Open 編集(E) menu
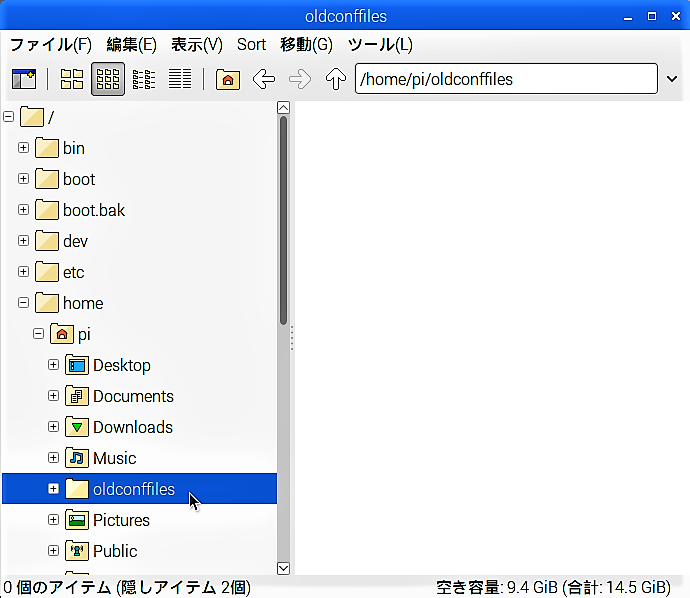The image size is (690, 598). pos(132,44)
